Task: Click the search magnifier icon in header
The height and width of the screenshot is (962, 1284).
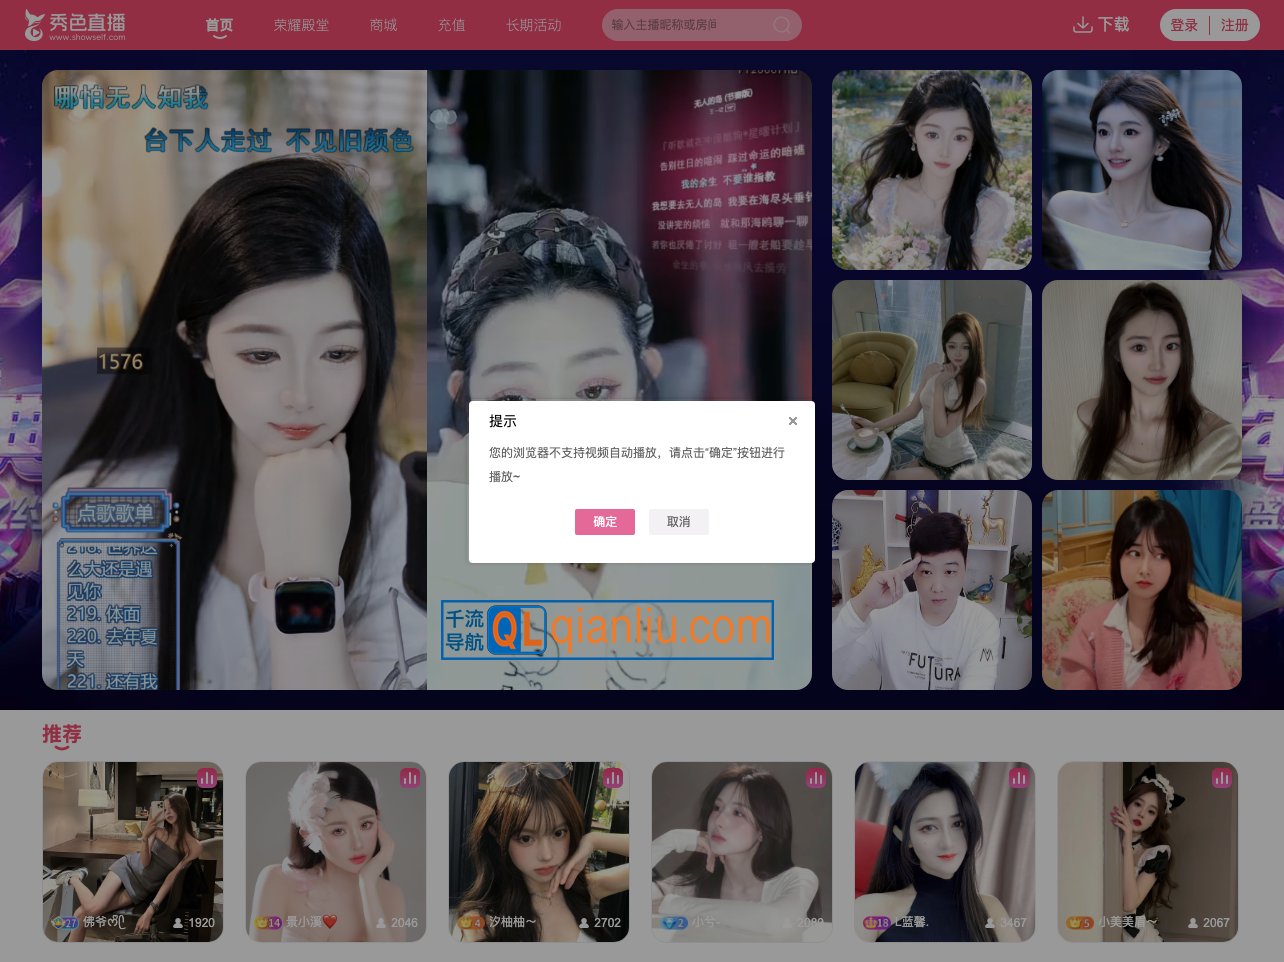Action: (x=782, y=25)
